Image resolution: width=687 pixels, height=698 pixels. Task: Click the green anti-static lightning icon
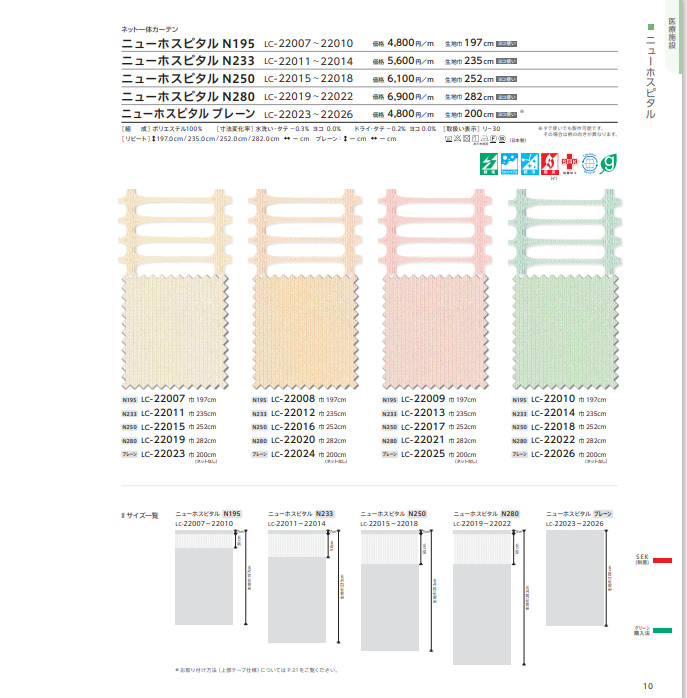click(491, 162)
